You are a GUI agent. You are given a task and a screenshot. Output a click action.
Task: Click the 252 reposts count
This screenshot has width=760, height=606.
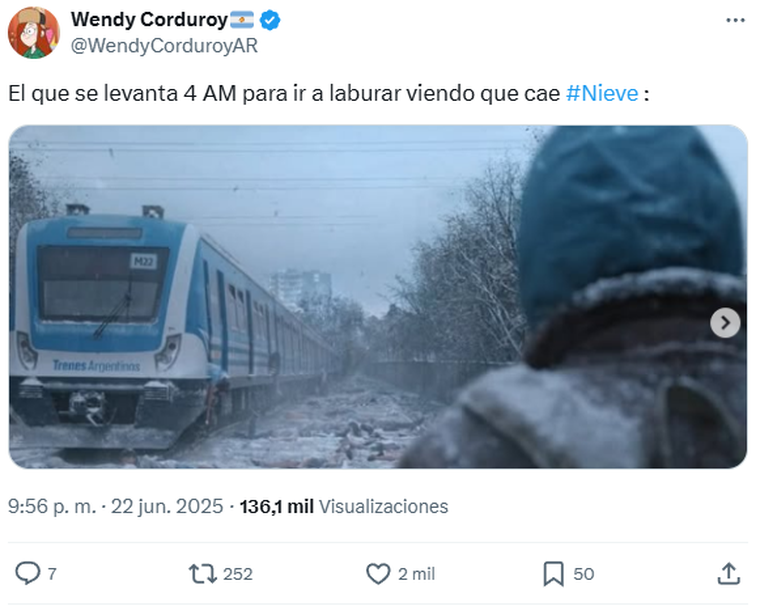tap(238, 574)
